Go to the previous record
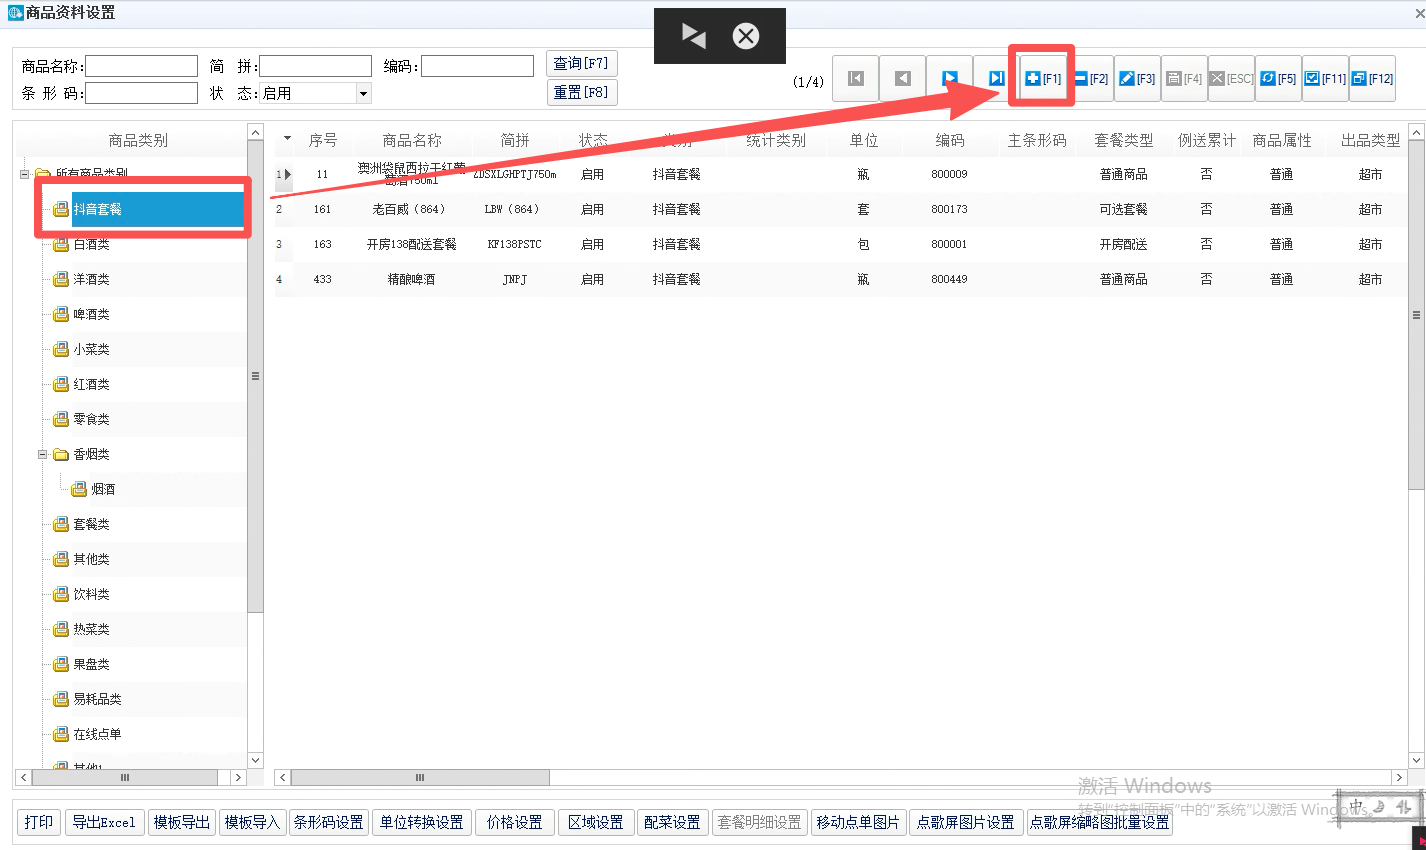This screenshot has height=850, width=1426. 902,78
